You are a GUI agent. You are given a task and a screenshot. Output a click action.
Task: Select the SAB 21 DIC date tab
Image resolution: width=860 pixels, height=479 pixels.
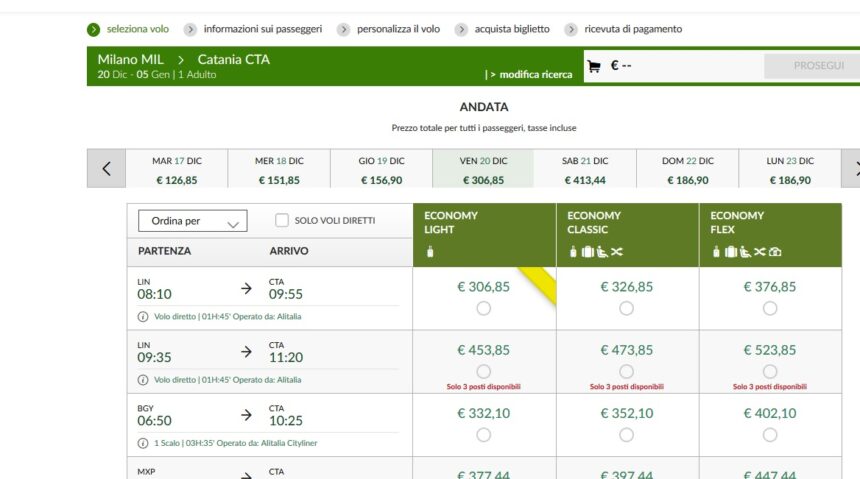point(585,170)
